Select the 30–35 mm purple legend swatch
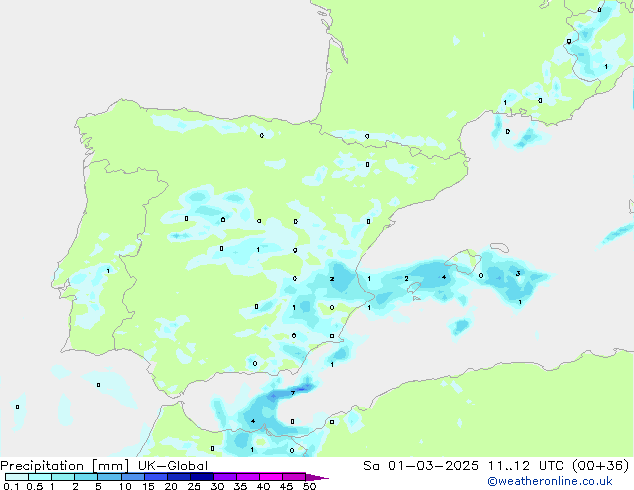The image size is (634, 490). [224, 477]
